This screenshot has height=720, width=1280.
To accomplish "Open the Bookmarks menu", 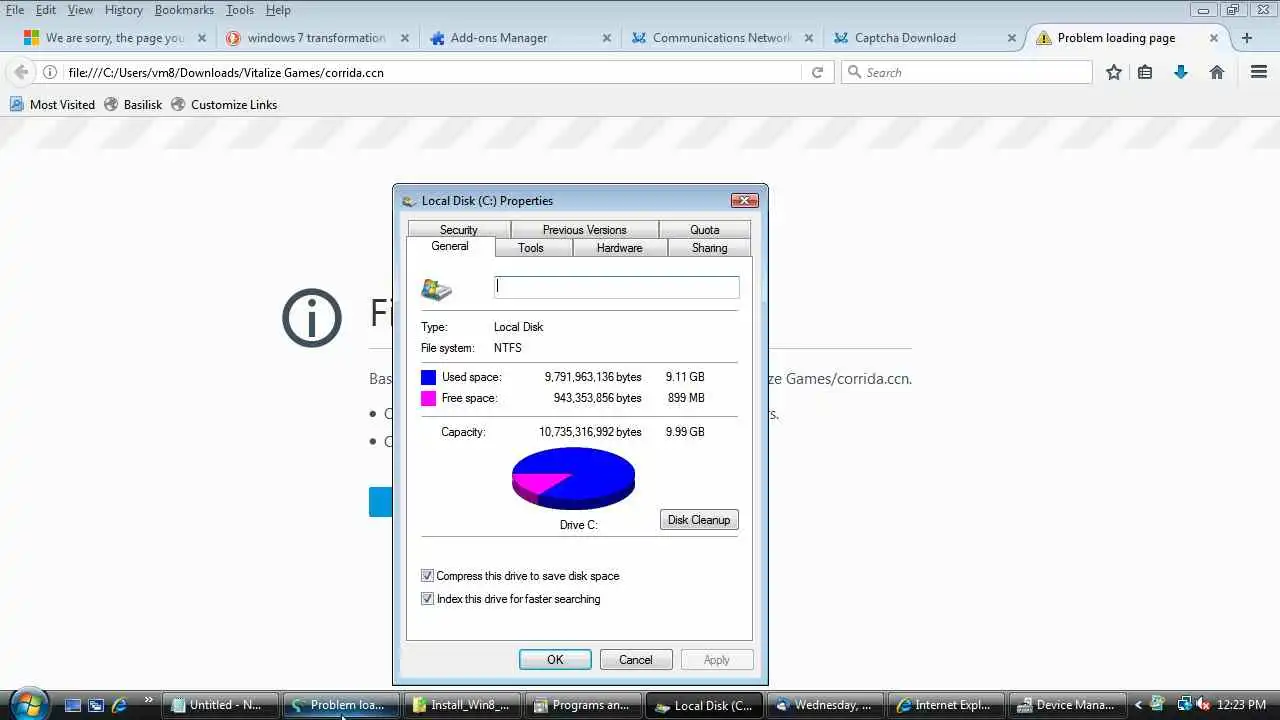I will [x=184, y=10].
